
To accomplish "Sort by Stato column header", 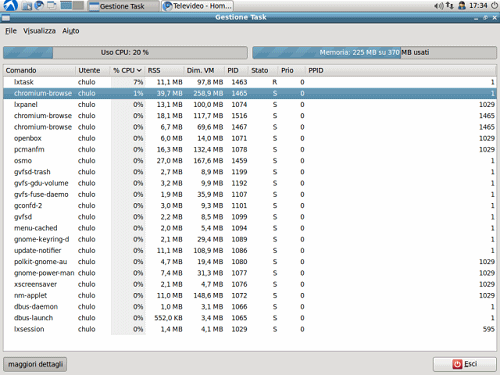I will 263,70.
